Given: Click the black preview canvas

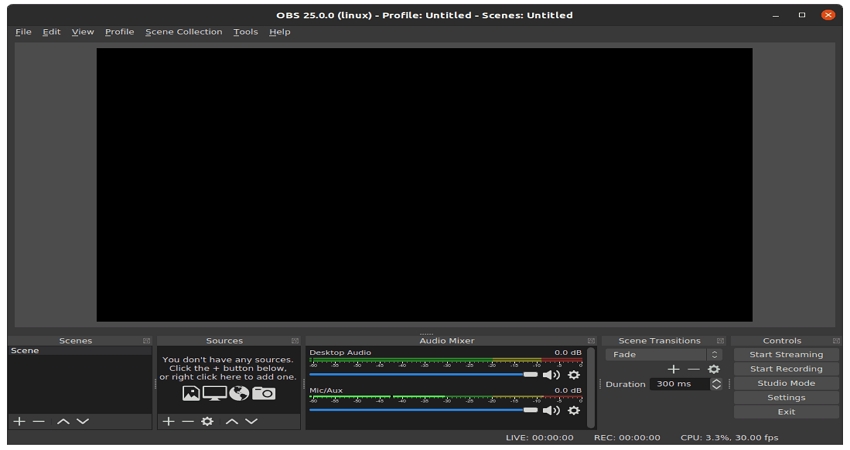Looking at the screenshot, I should (424, 185).
